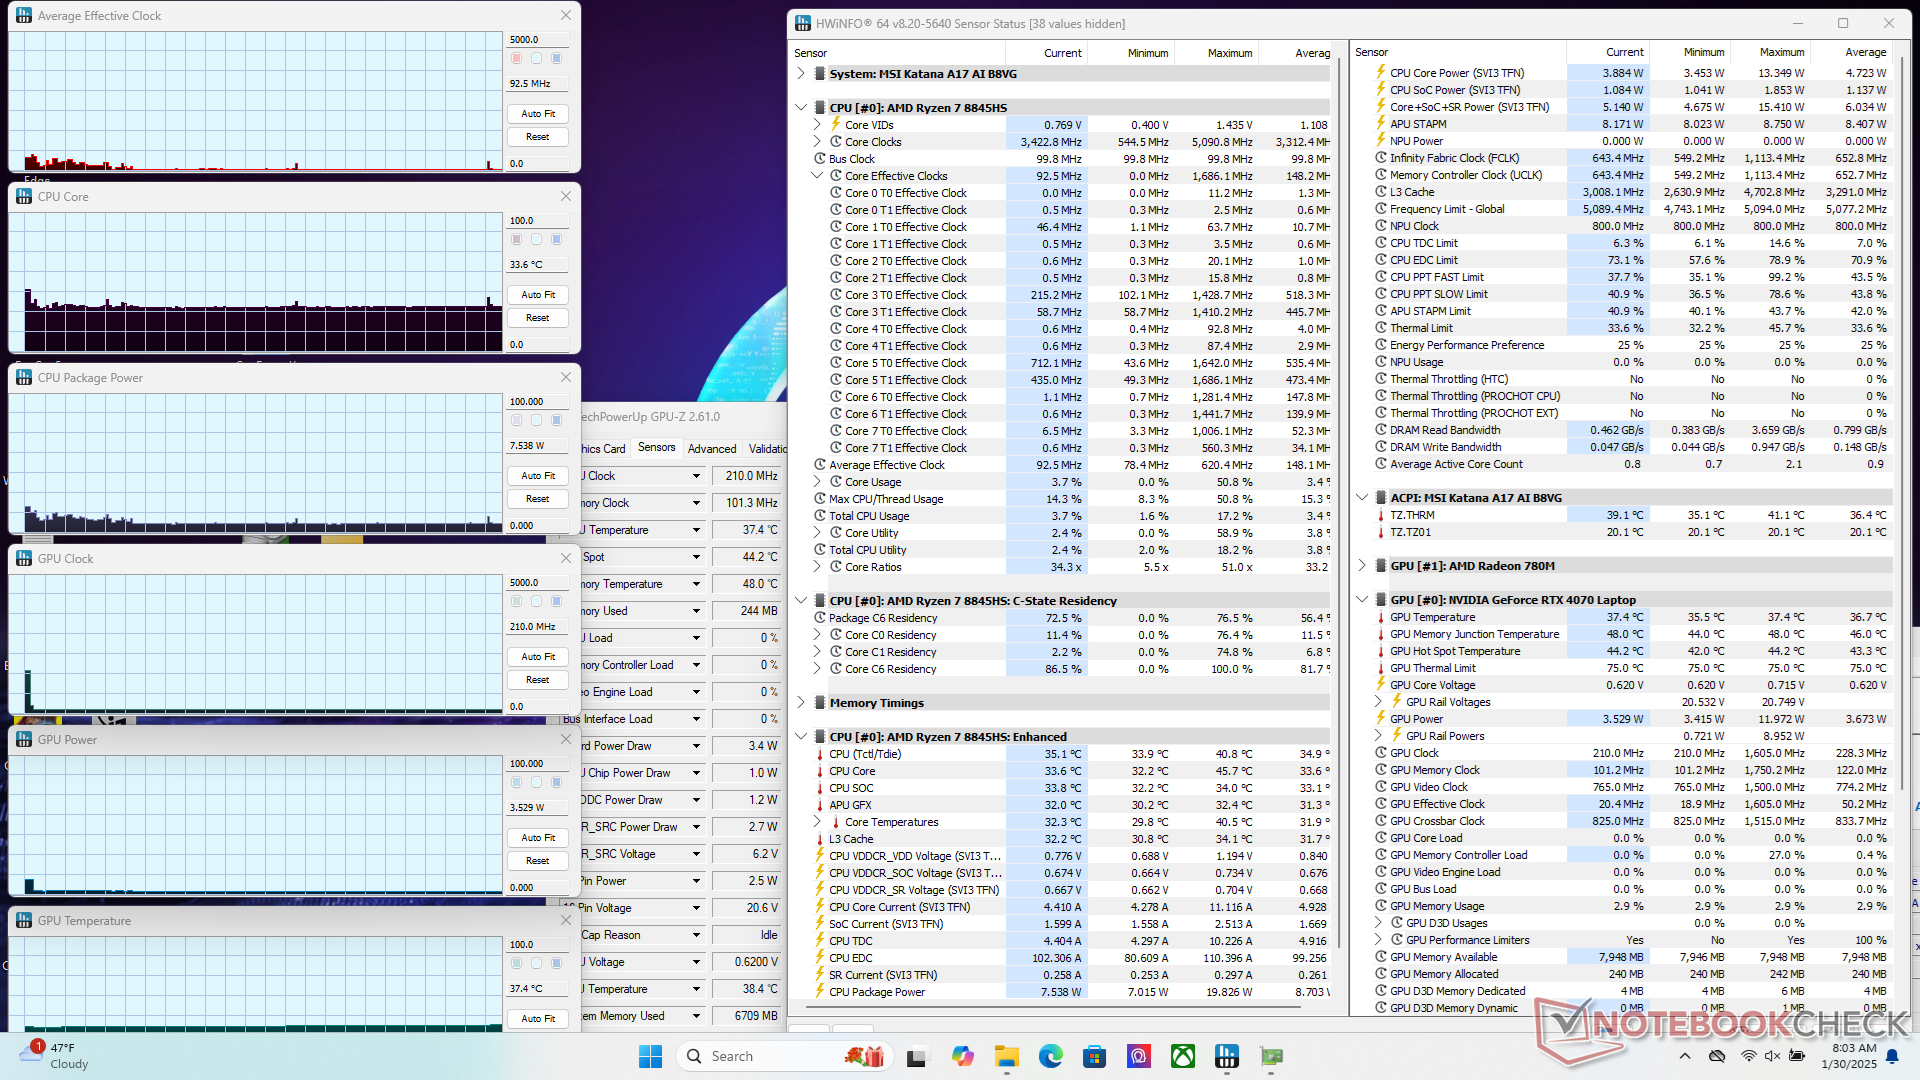This screenshot has height=1080, width=1920.
Task: Open GPU-Z Hot Spot sensor dropdown
Action: tap(696, 557)
